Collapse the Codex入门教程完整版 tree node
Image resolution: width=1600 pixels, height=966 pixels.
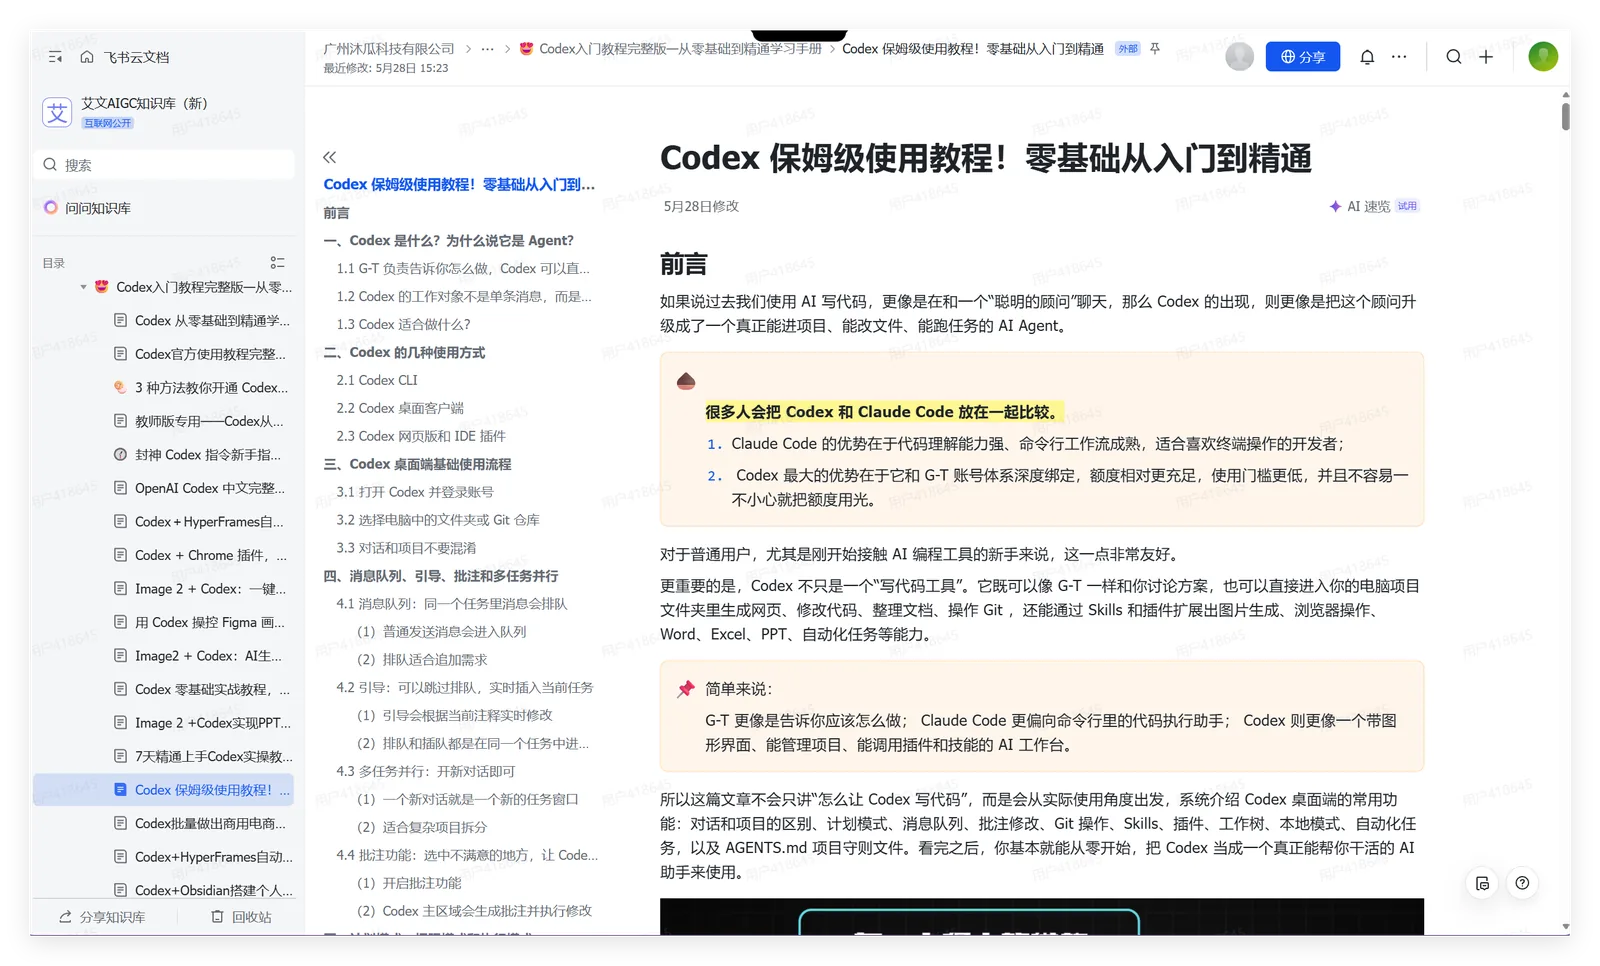pyautogui.click(x=83, y=287)
